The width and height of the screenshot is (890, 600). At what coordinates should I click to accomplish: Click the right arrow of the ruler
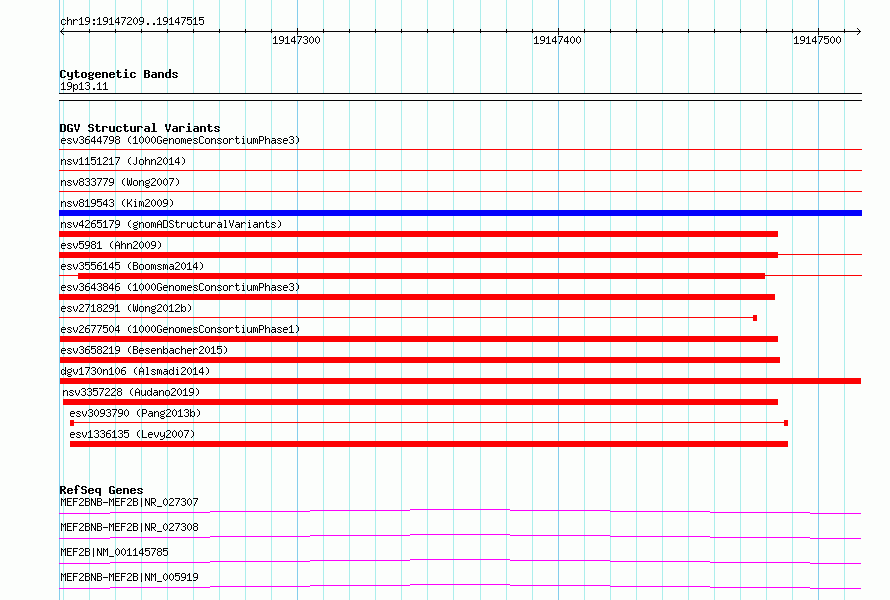point(858,32)
